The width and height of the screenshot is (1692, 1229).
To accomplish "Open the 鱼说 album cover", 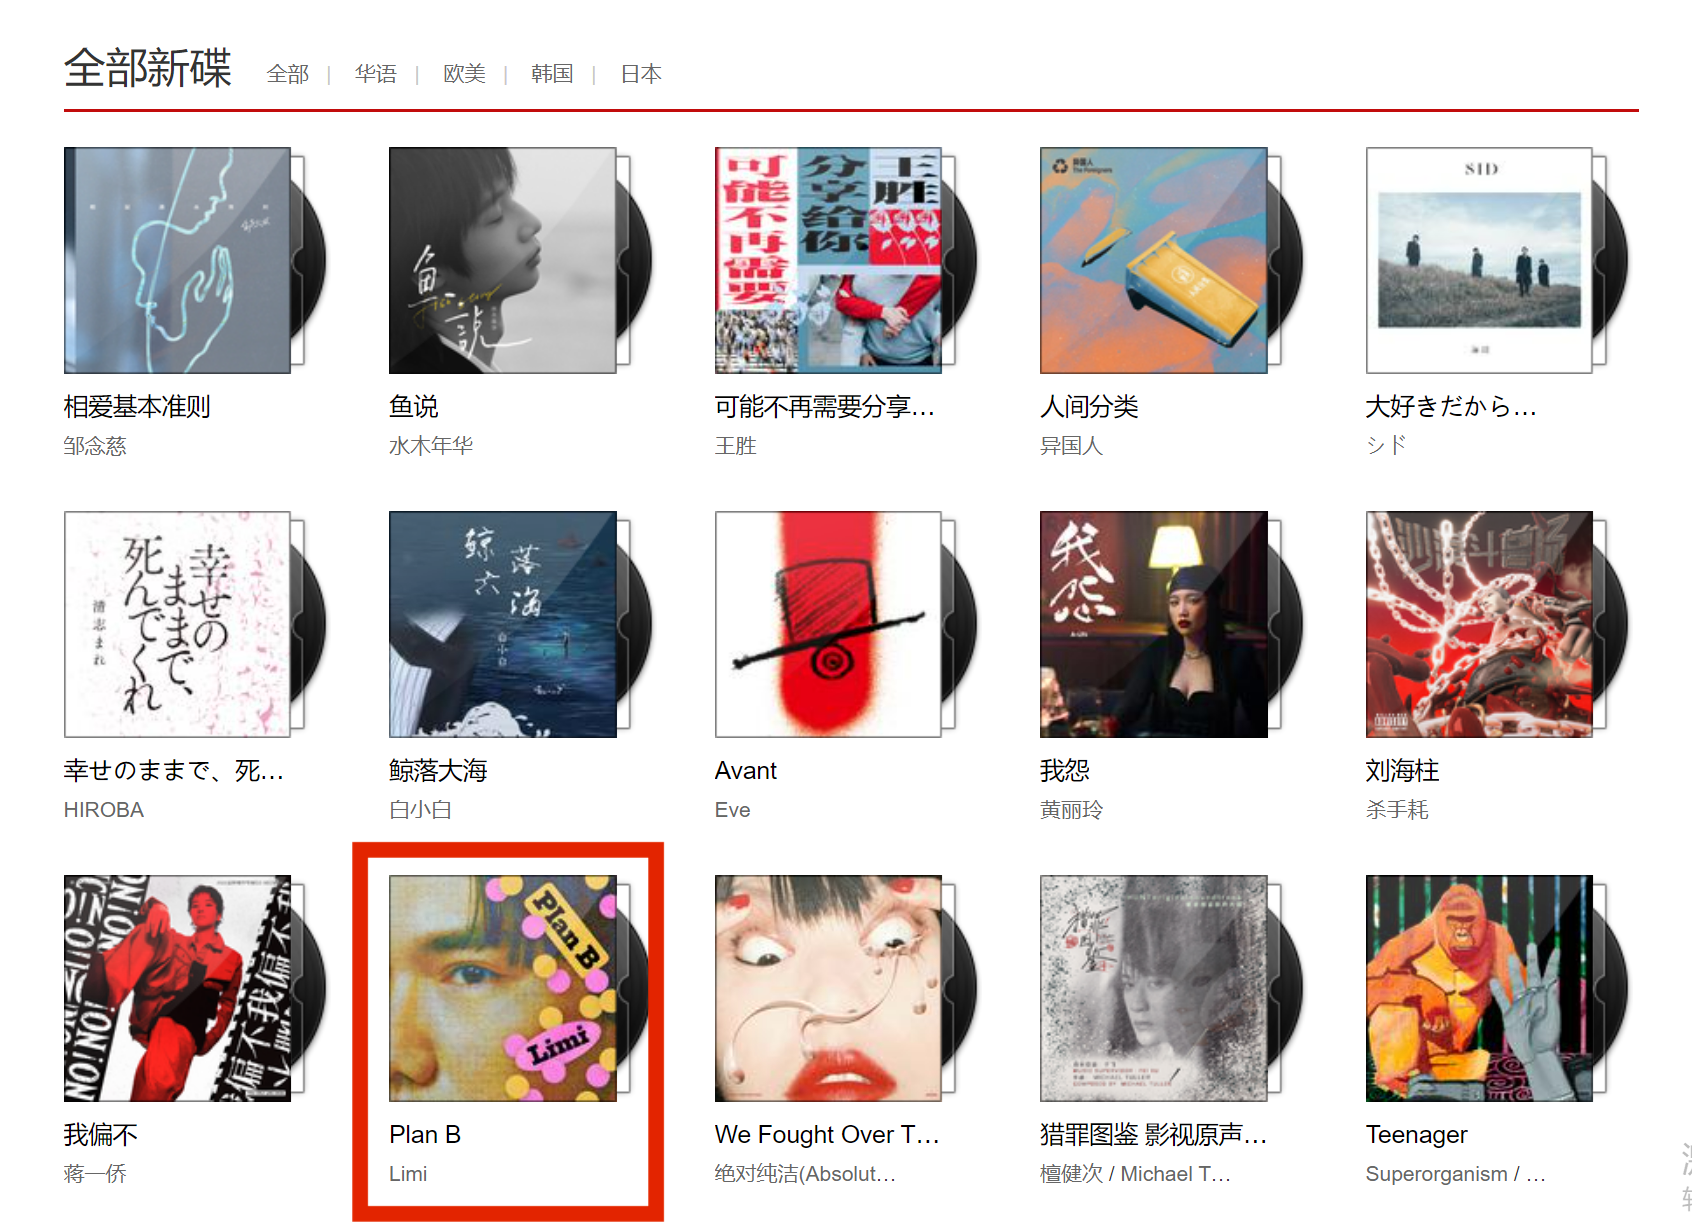I will [502, 260].
